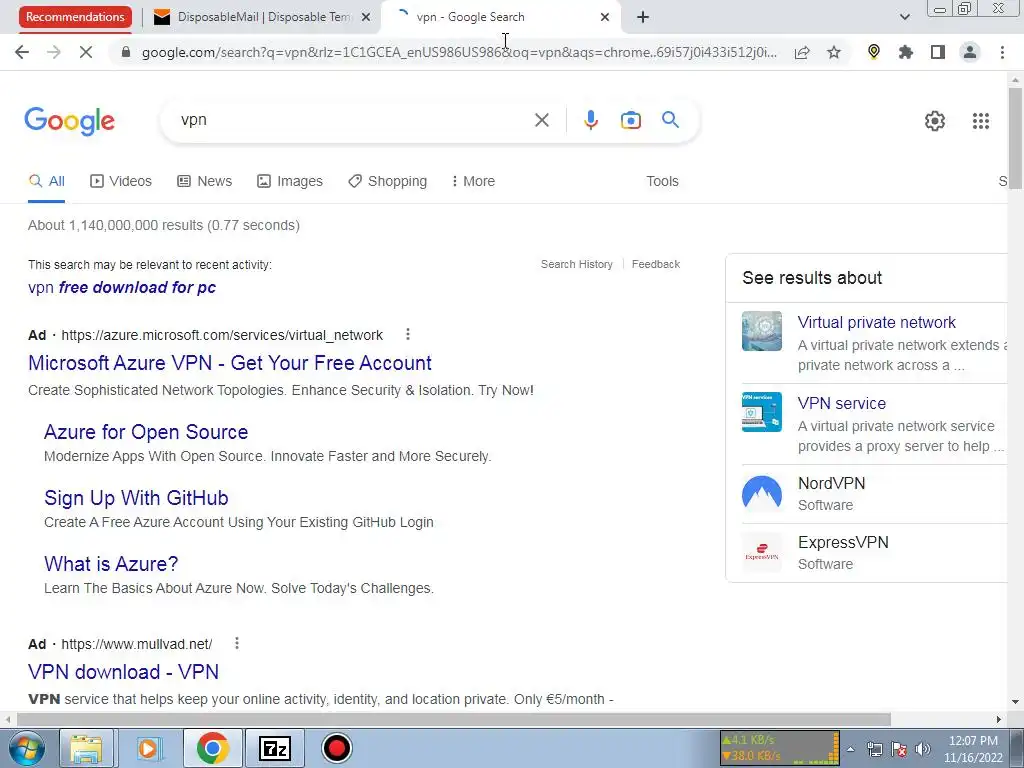This screenshot has height=768, width=1024.
Task: Open the Feedback link
Action: coord(656,264)
